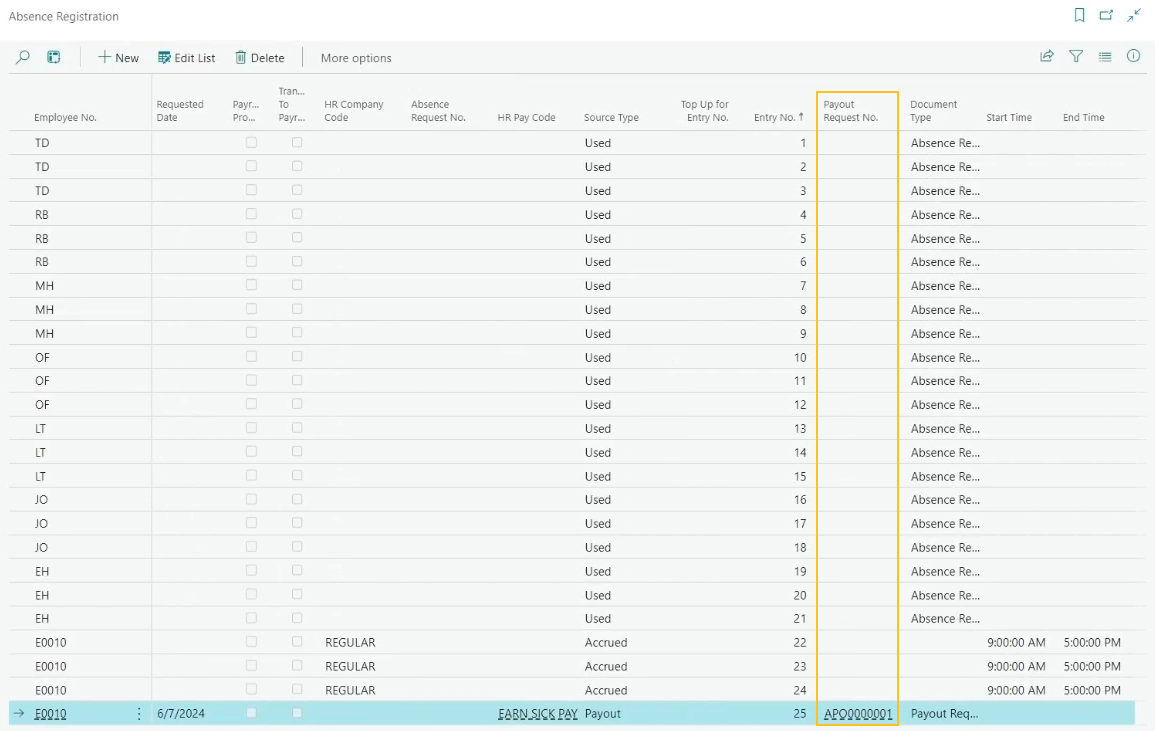
Task: Enable Transfer To Payroll for entry 25
Action: [296, 713]
